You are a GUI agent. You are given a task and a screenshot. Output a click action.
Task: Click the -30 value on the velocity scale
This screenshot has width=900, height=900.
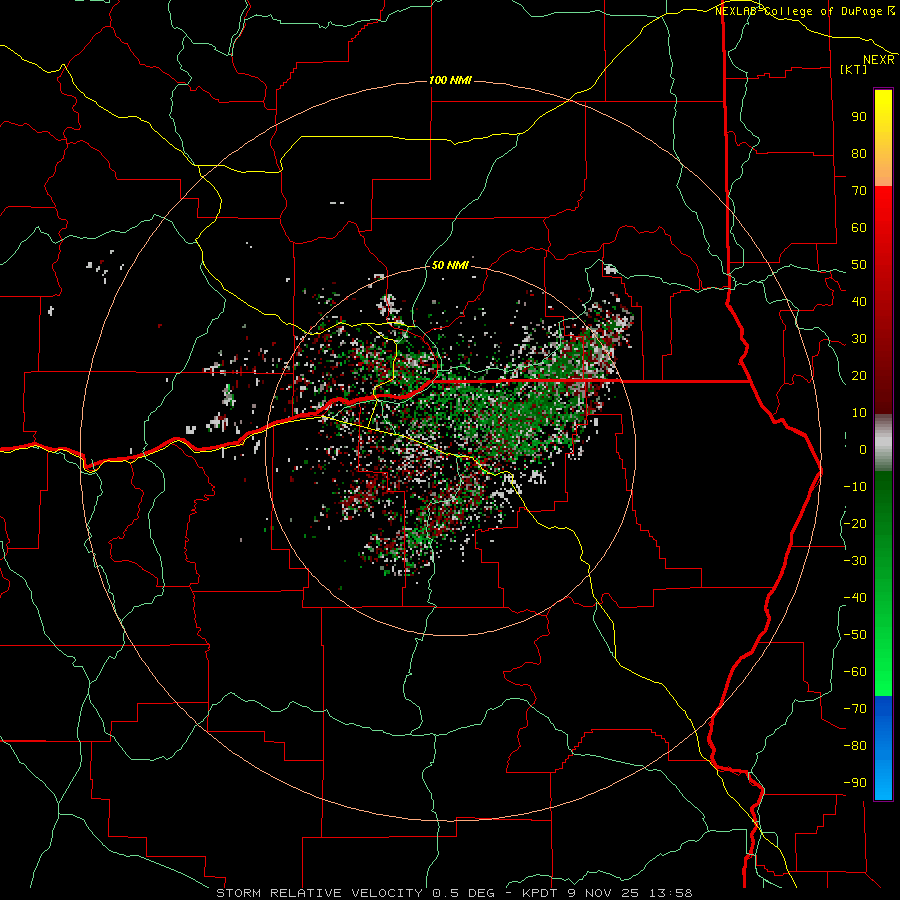855,561
